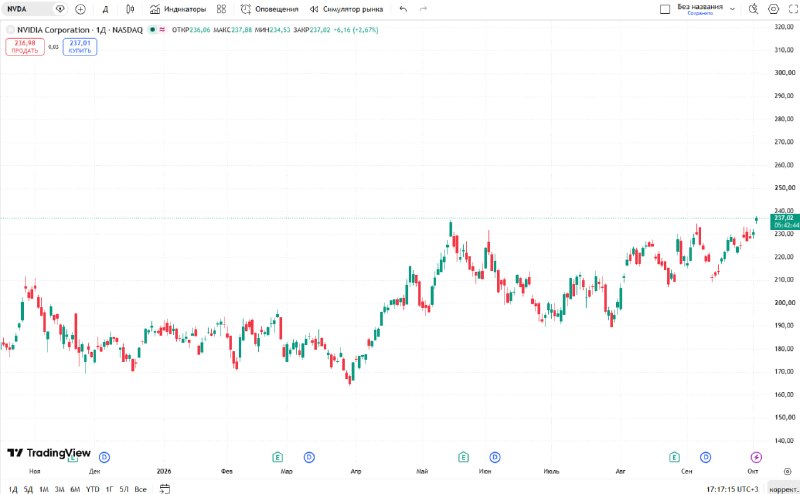Click the green market status dot

(152, 30)
